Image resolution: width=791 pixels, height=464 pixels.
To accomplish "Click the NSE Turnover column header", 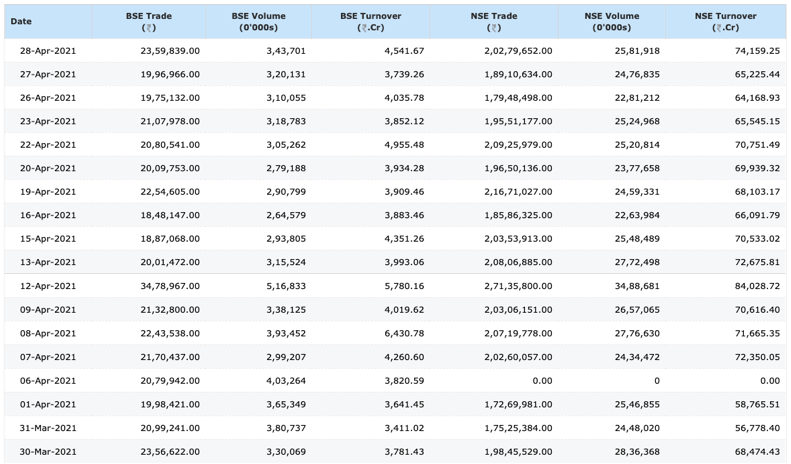I will [725, 22].
